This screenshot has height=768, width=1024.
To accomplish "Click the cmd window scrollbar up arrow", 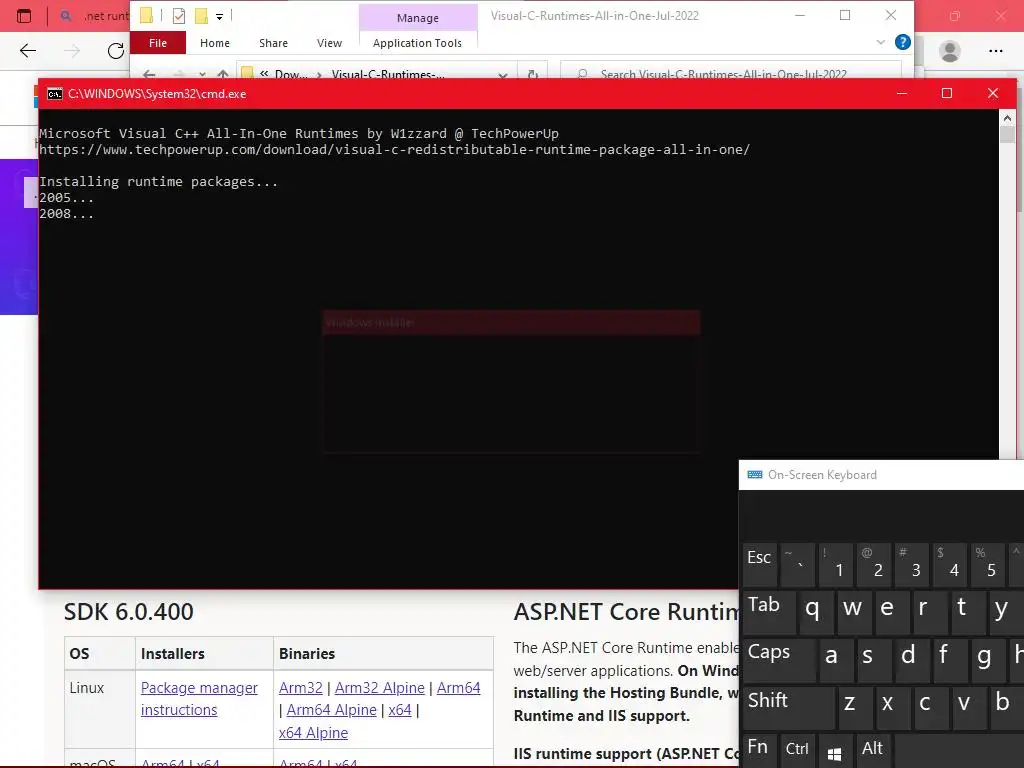I will point(1007,118).
